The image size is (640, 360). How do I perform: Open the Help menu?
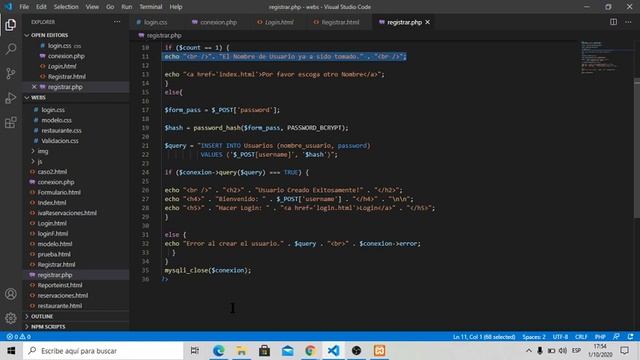point(176,7)
